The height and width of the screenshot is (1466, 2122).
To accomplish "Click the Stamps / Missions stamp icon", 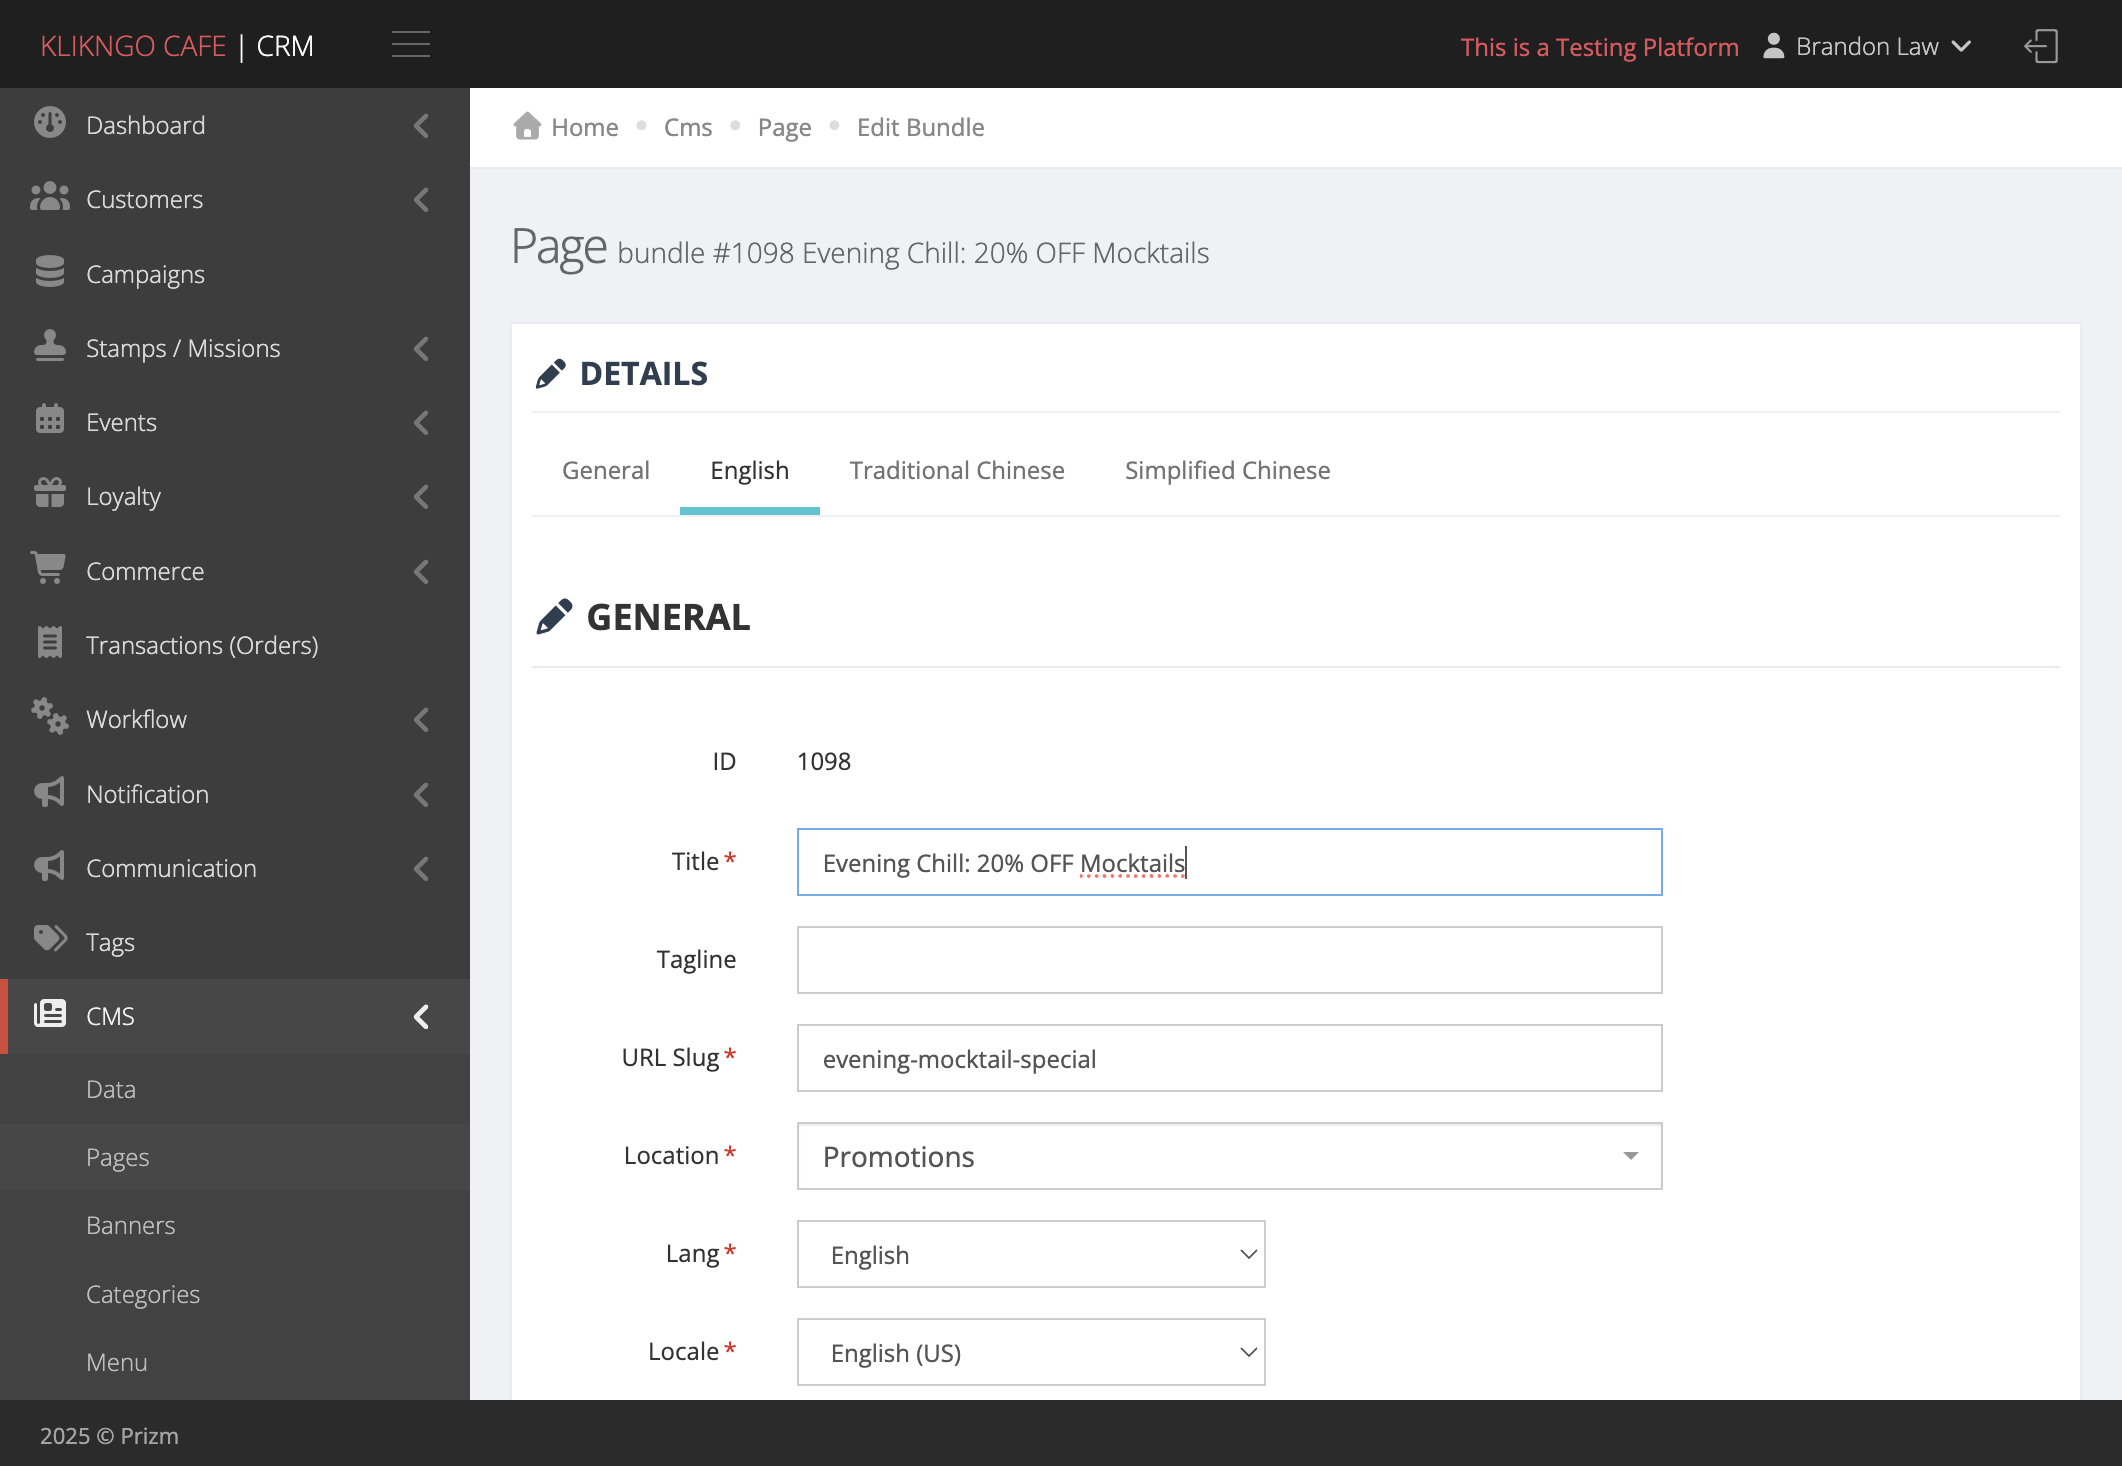I will point(49,346).
